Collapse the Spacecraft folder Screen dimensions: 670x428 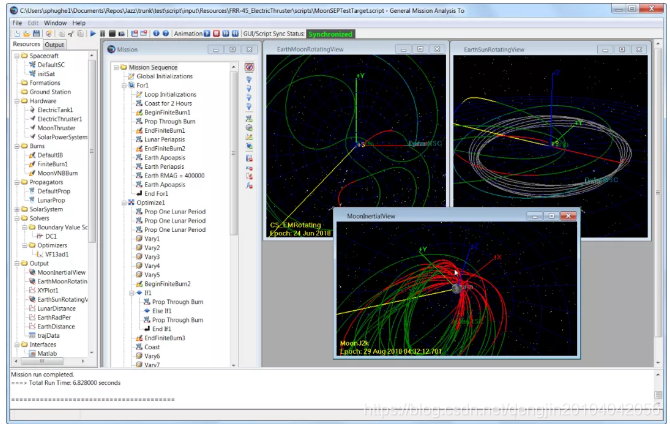pyautogui.click(x=16, y=55)
